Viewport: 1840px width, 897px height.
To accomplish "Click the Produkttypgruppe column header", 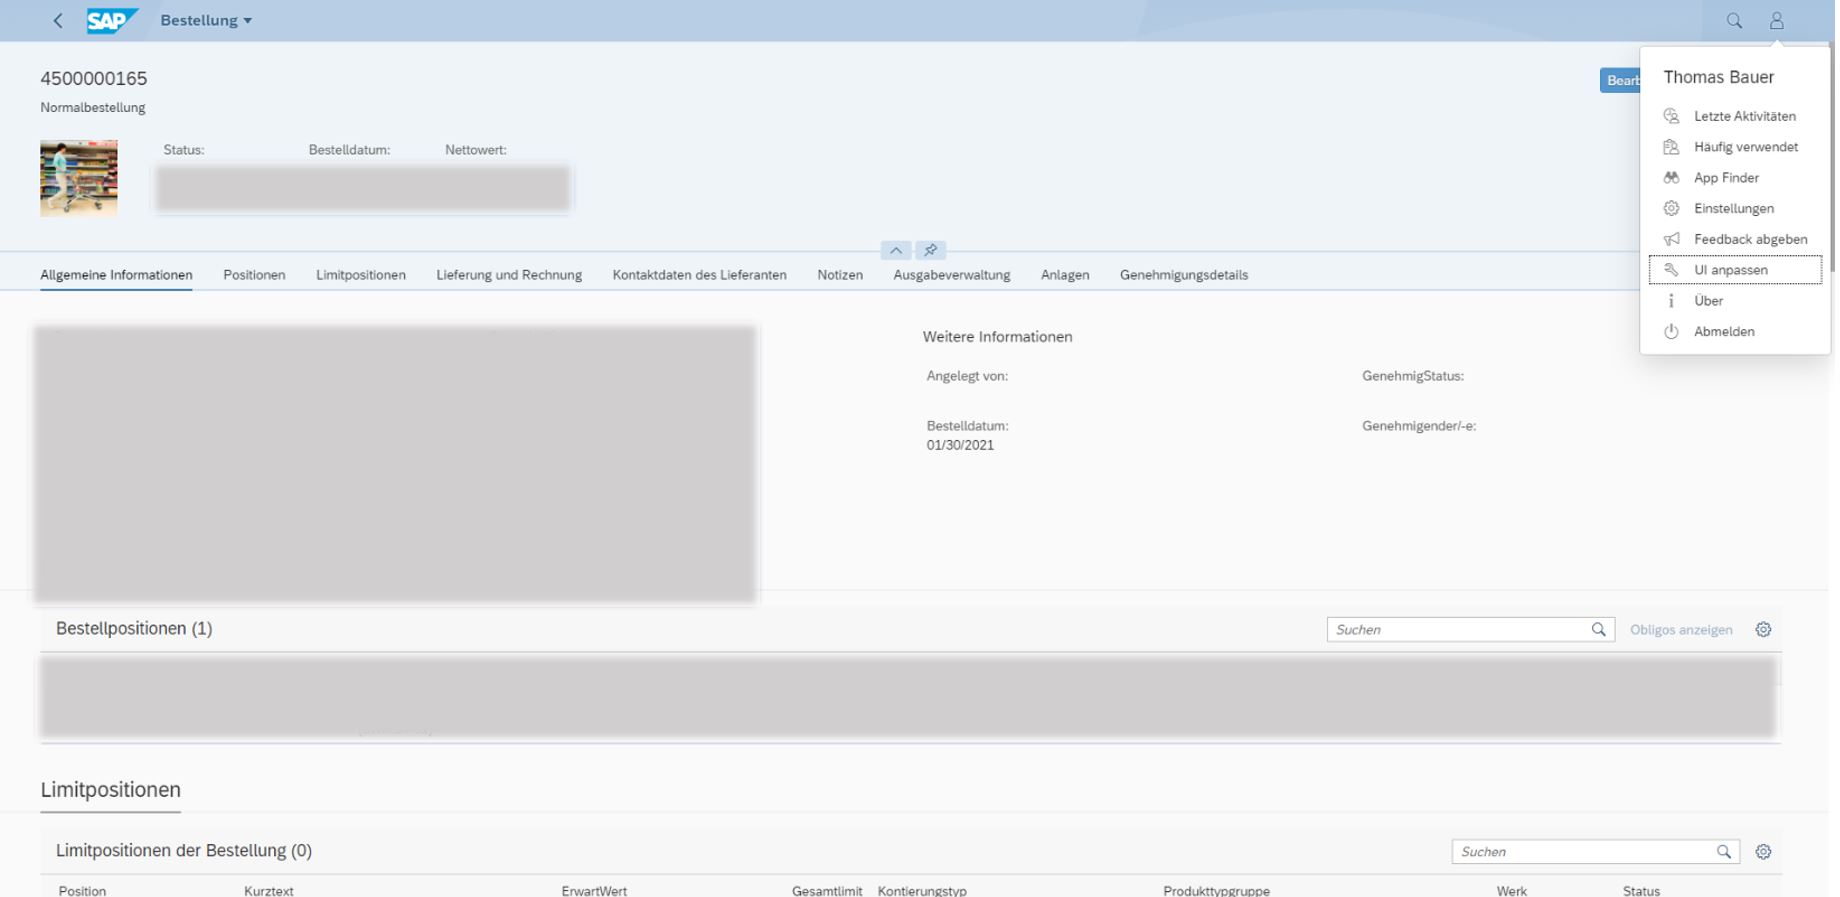I will pos(1216,890).
